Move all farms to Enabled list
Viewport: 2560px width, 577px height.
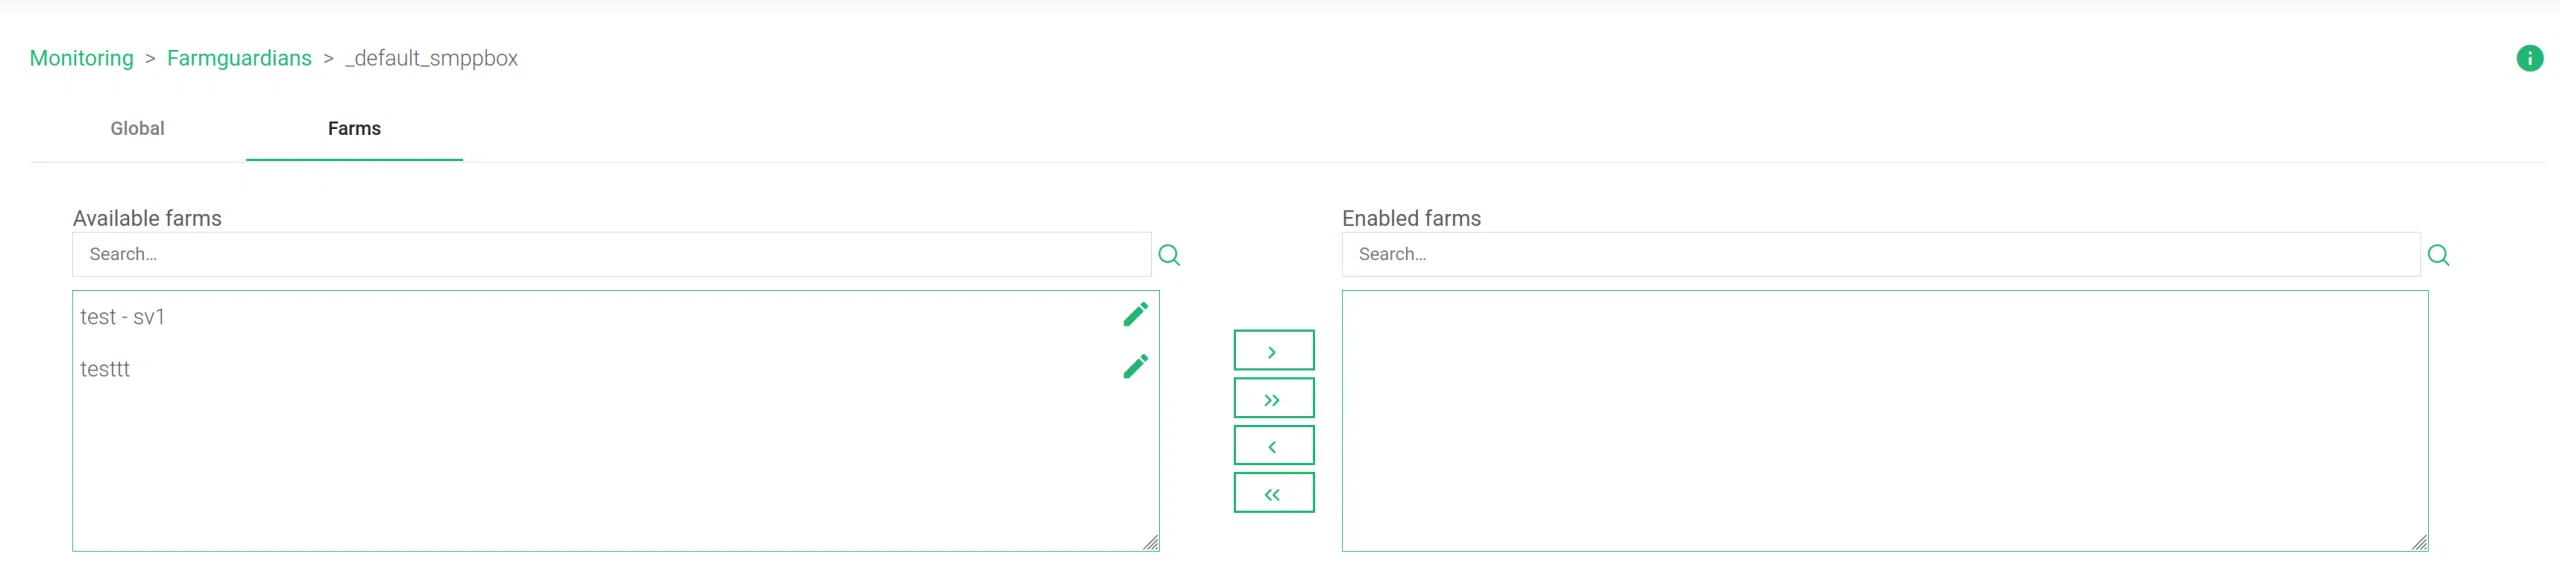pos(1273,399)
